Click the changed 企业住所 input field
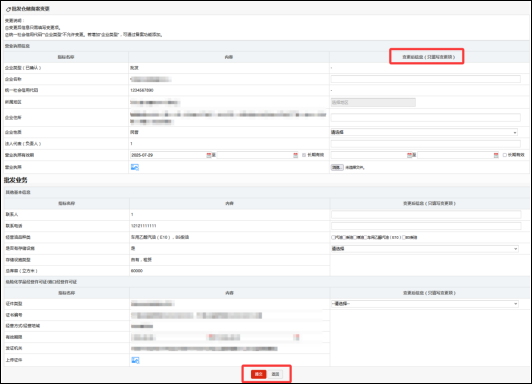The image size is (532, 384). [425, 118]
